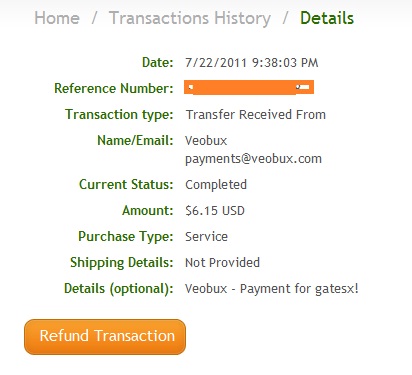Select the Details breadcrumb item

click(x=327, y=18)
